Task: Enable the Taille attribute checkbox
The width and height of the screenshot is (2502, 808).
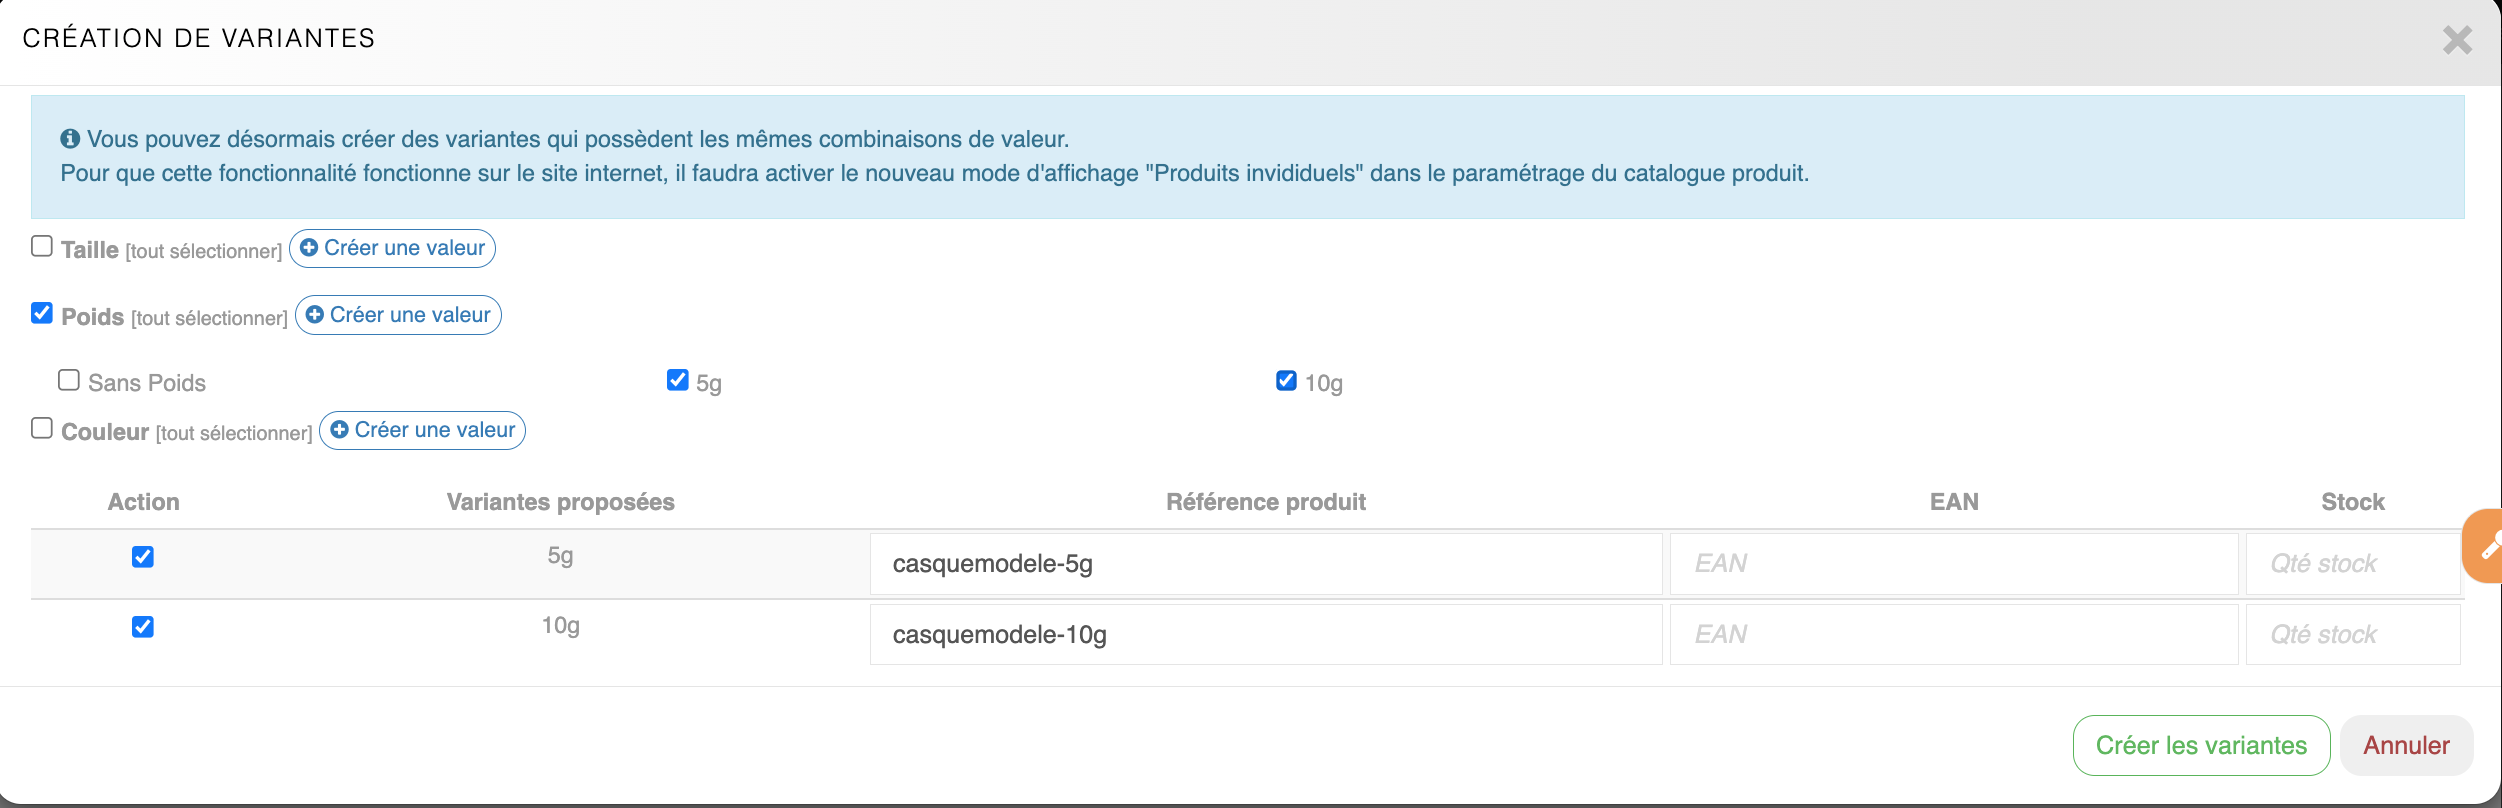Action: 42,246
